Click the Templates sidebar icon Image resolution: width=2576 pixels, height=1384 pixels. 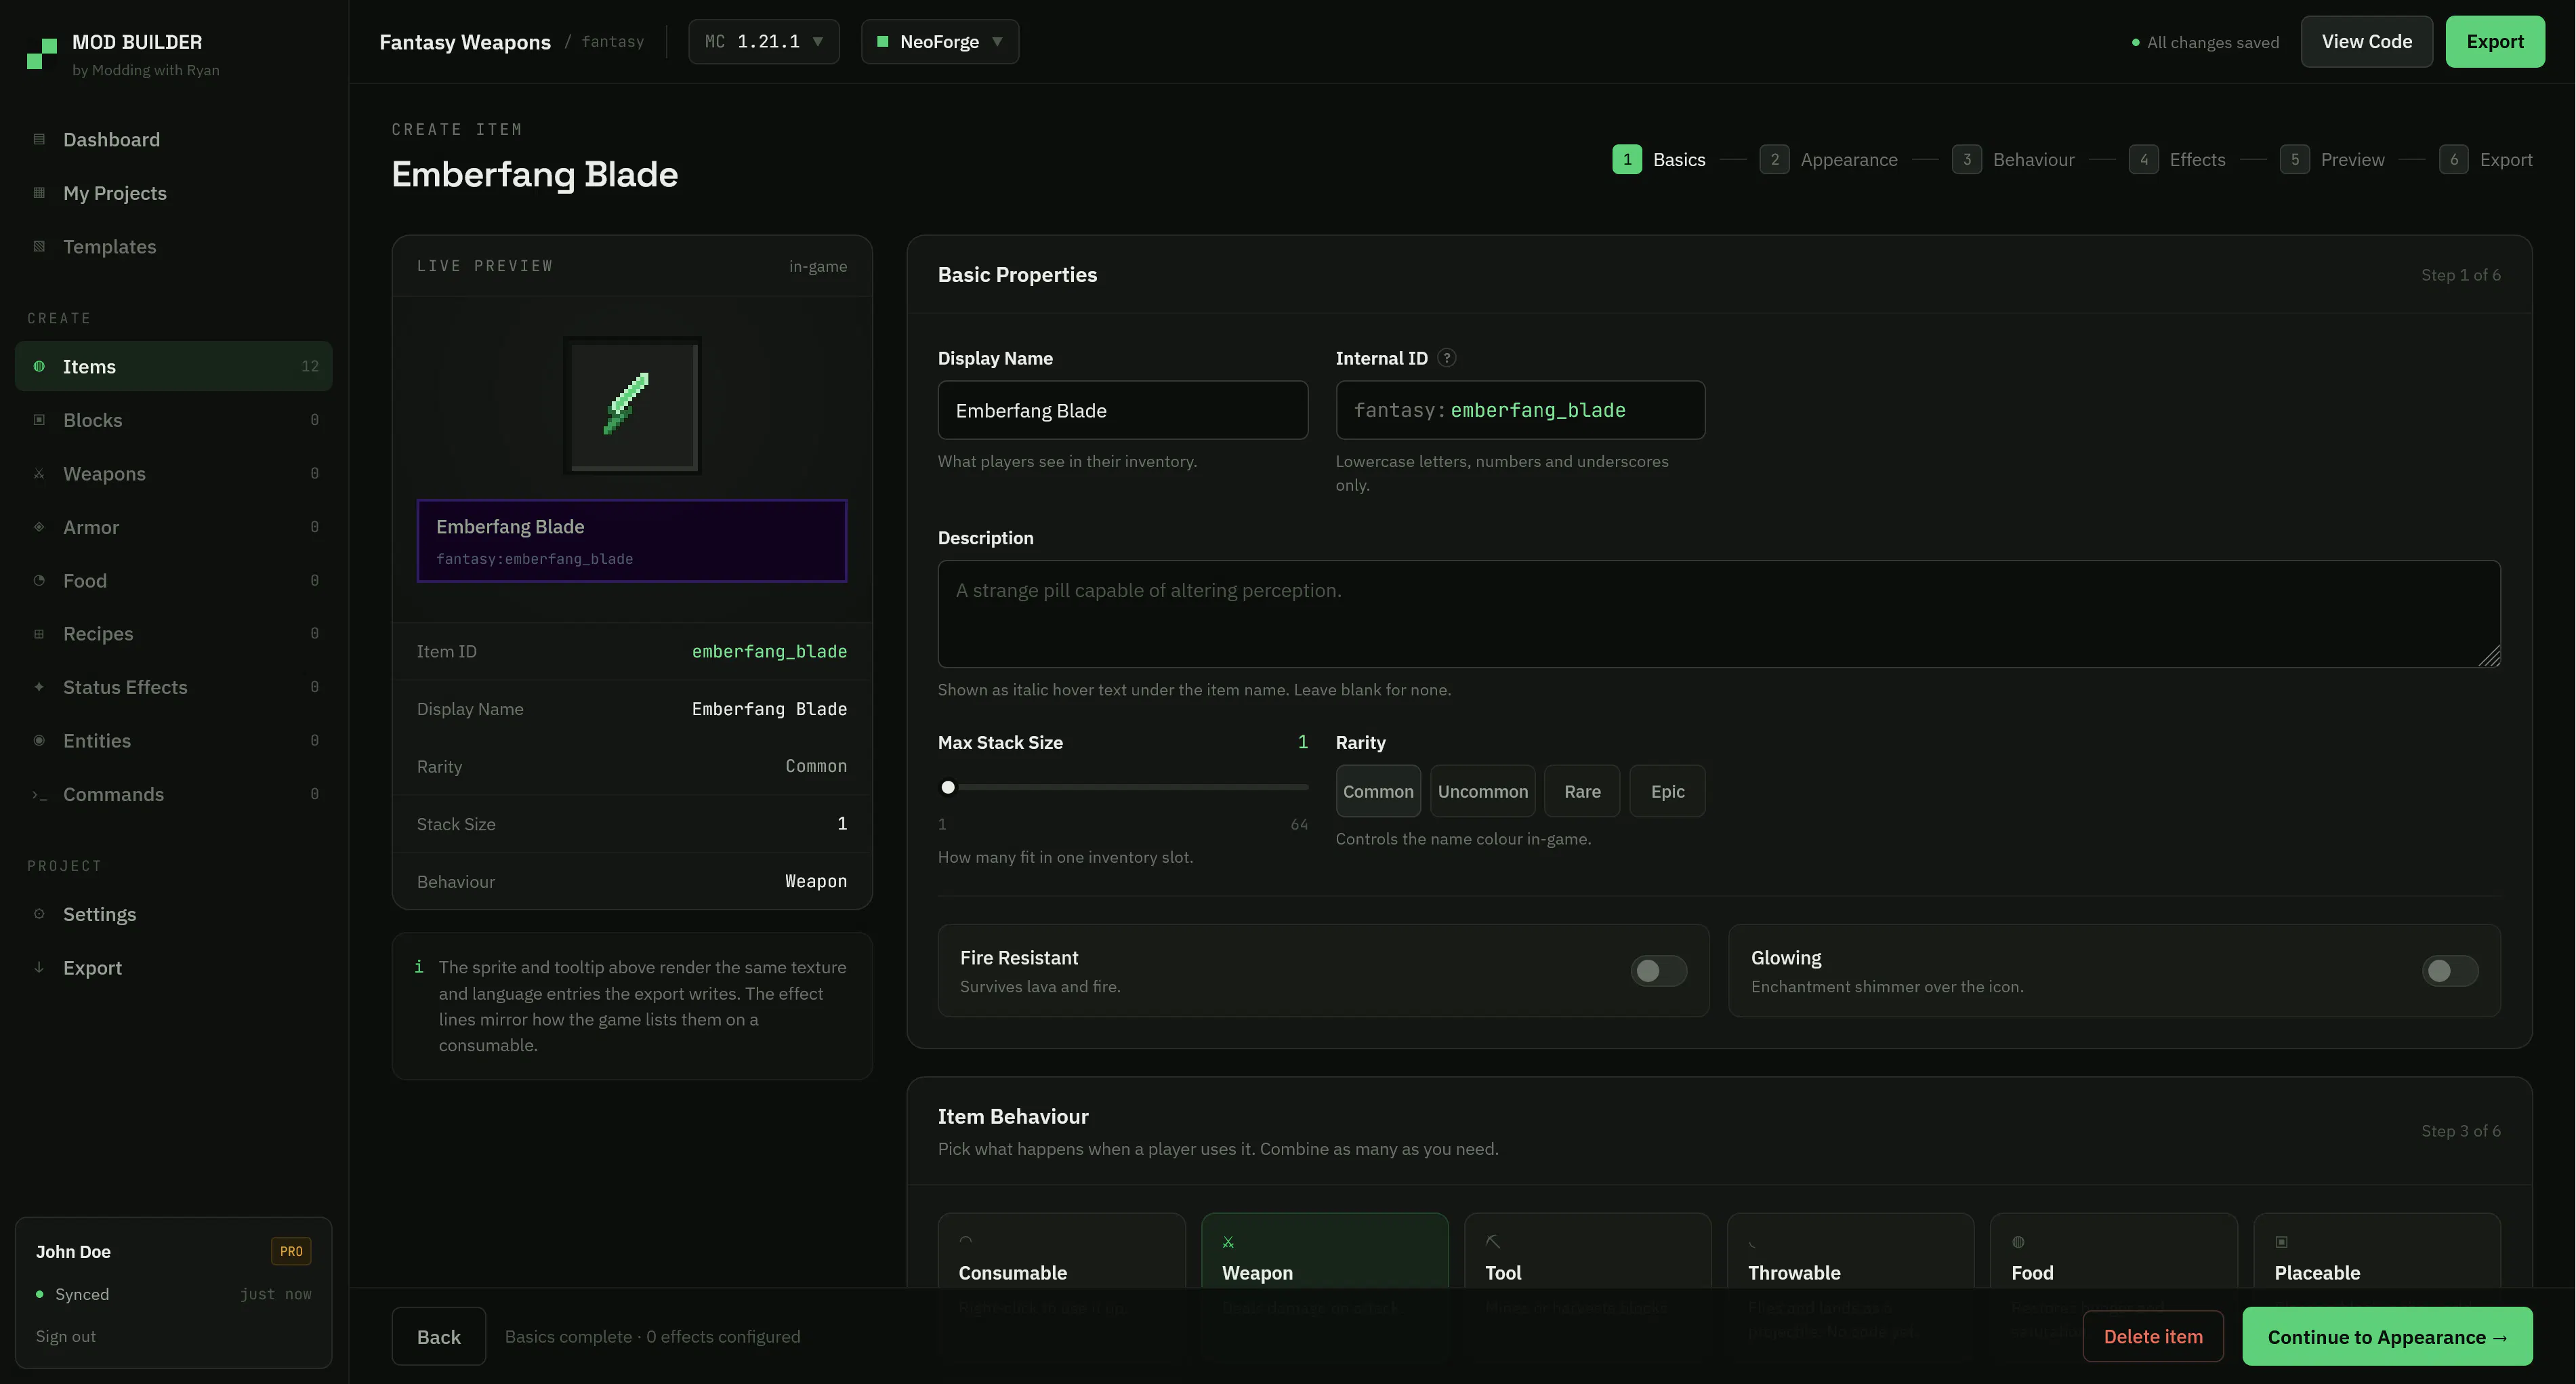[x=39, y=246]
